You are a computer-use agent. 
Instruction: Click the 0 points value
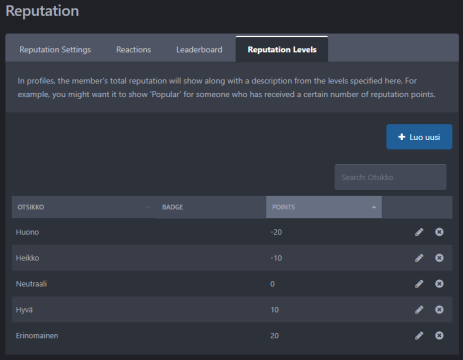272,284
